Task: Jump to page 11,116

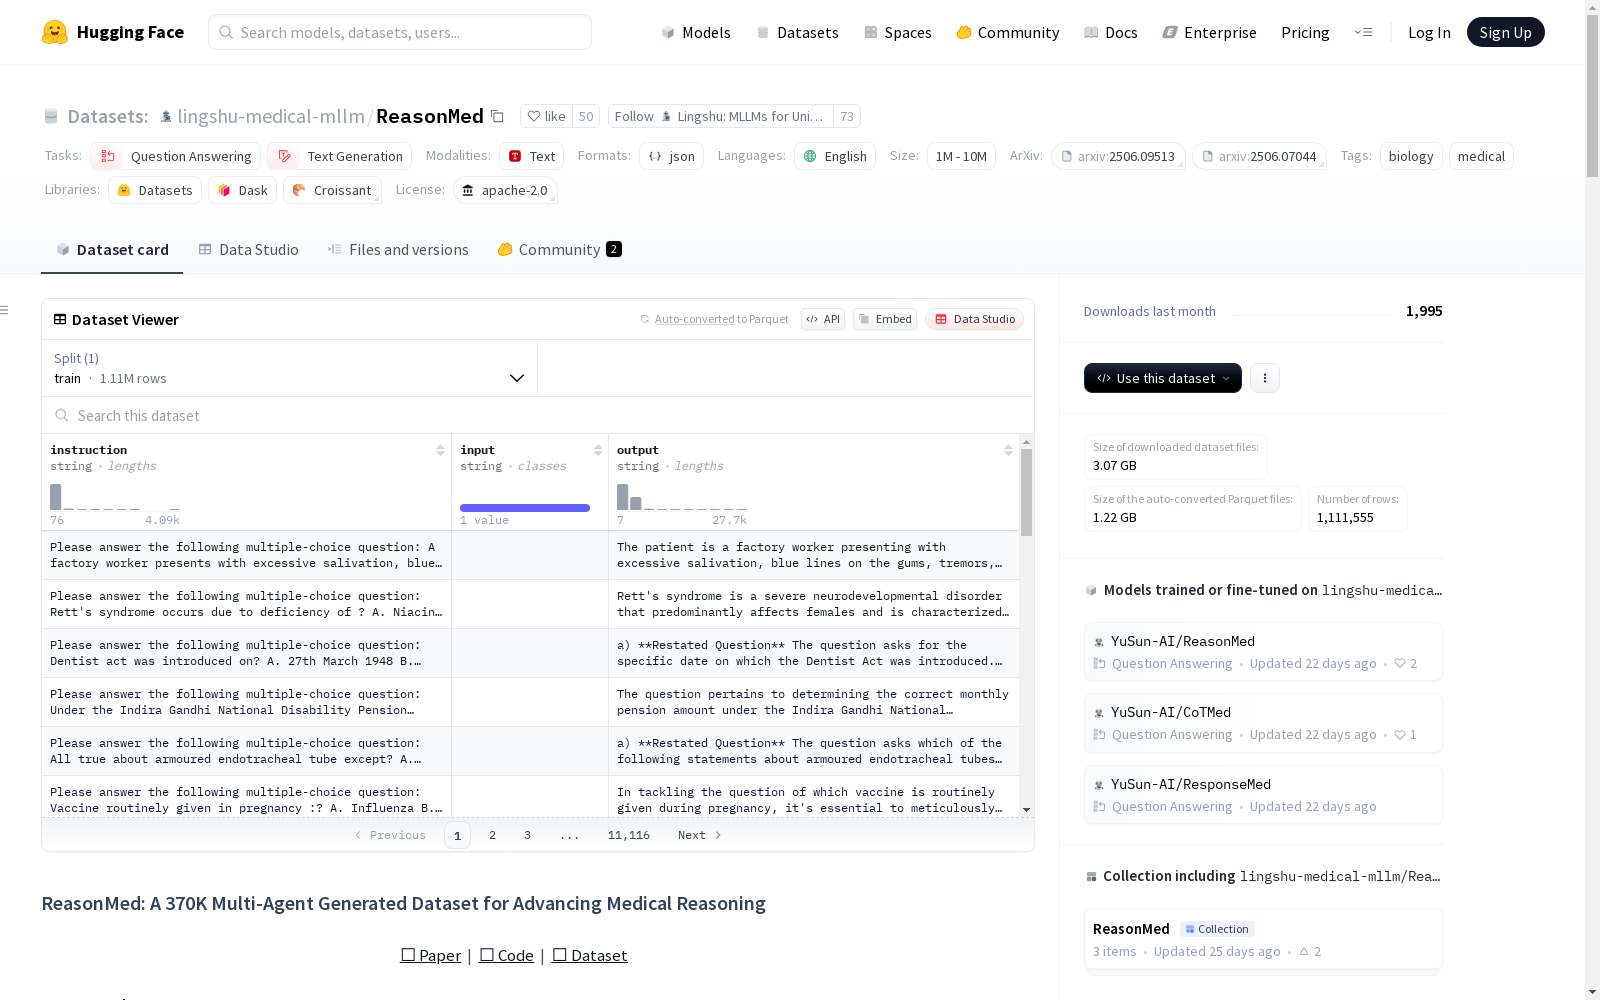Action: [629, 835]
